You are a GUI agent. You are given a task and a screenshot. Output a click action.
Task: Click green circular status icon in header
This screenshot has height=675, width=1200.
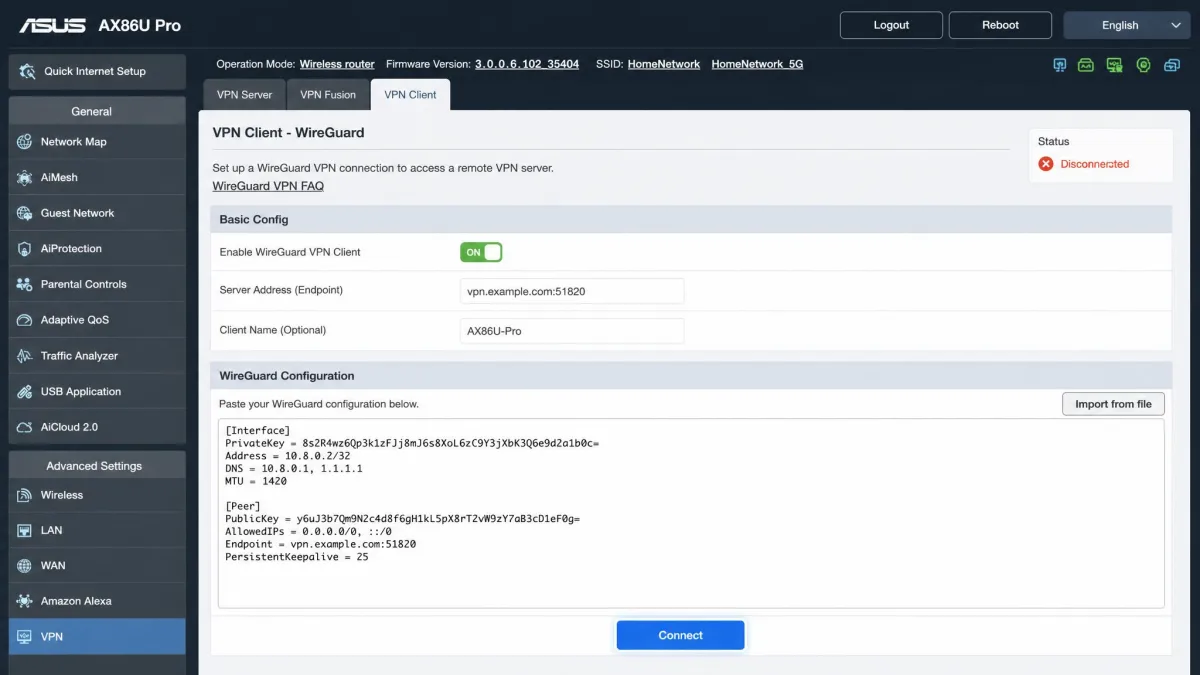coord(1143,65)
